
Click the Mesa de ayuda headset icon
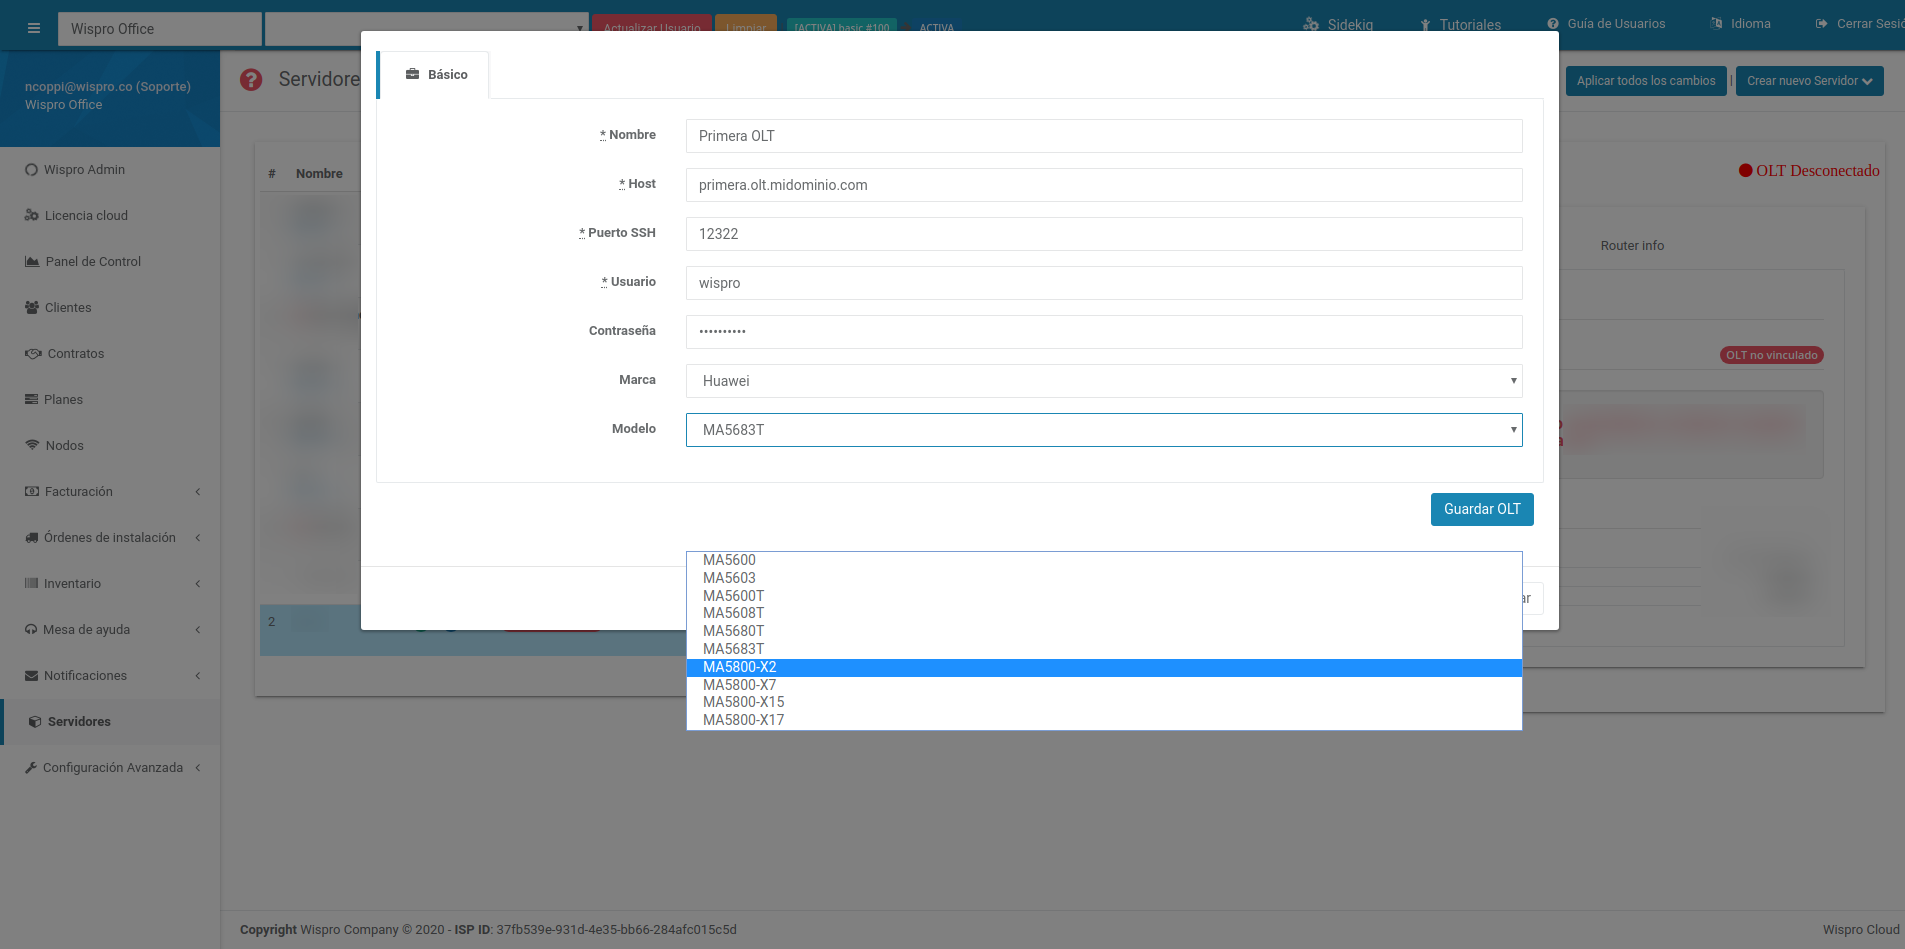31,630
